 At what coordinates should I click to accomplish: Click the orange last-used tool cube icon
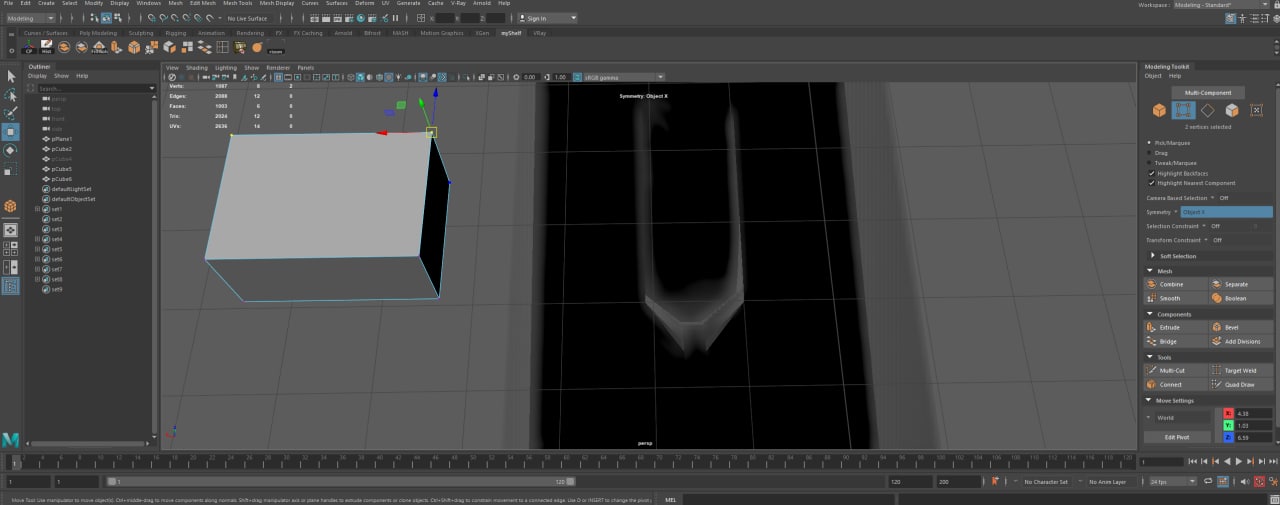coord(10,206)
